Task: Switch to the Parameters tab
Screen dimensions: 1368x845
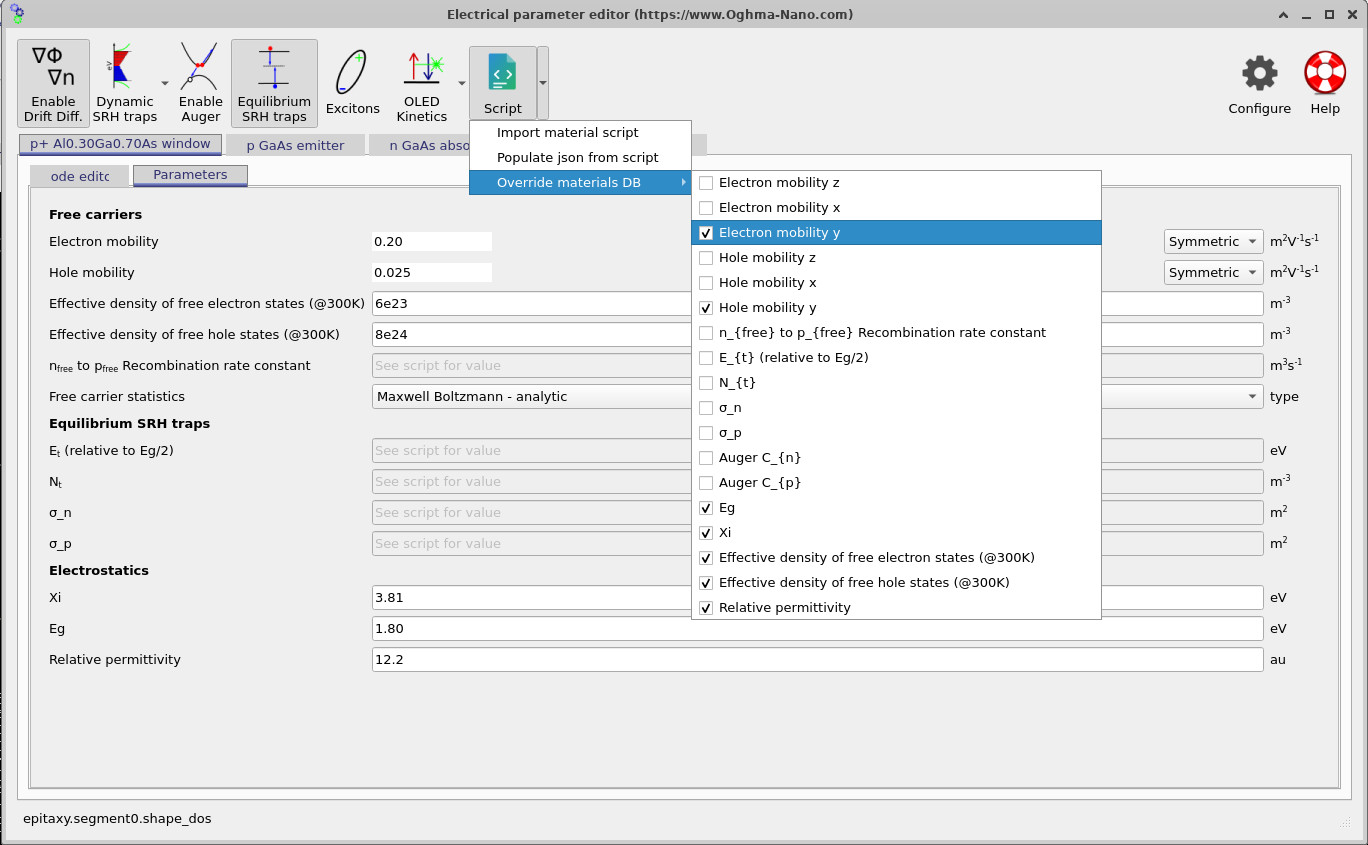Action: pyautogui.click(x=190, y=175)
